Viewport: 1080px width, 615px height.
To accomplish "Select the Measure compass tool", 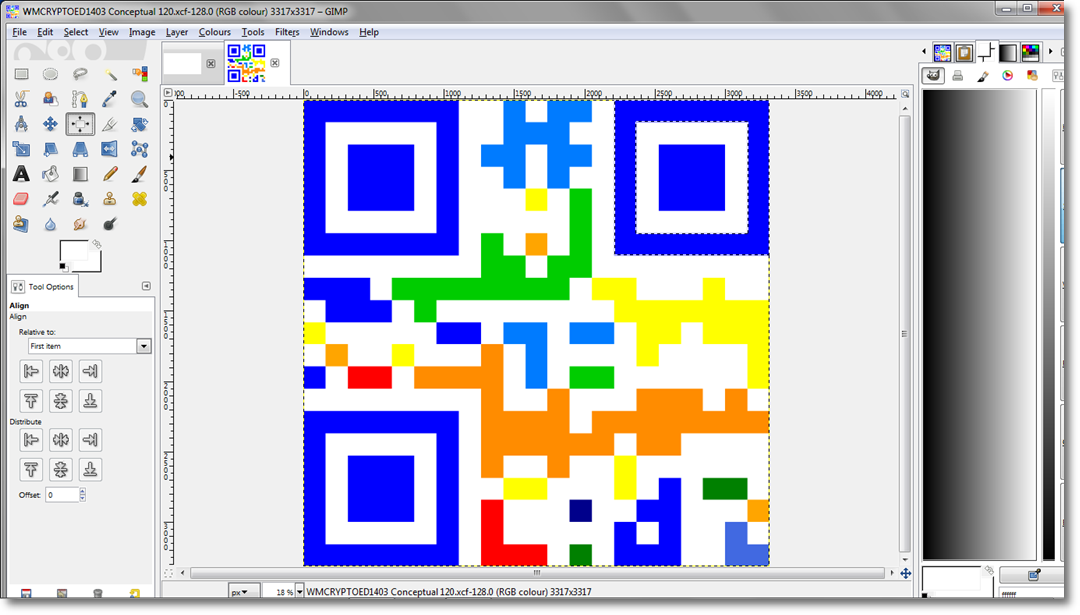I will pyautogui.click(x=21, y=124).
